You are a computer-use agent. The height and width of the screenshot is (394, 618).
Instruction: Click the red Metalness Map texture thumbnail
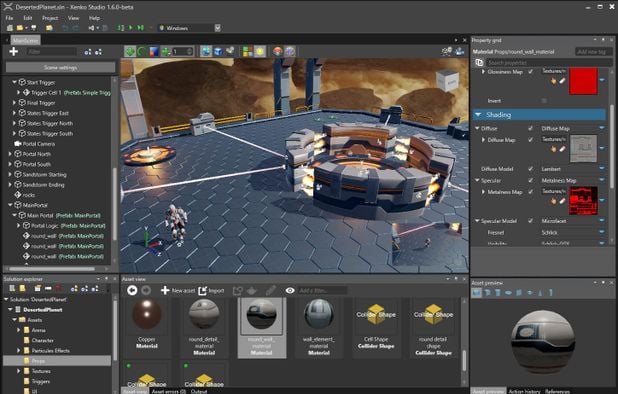coord(583,201)
